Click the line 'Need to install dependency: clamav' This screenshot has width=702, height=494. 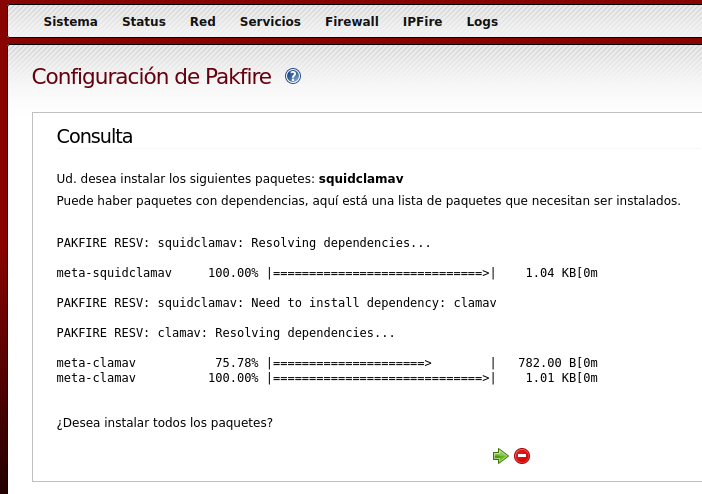pyautogui.click(x=276, y=303)
